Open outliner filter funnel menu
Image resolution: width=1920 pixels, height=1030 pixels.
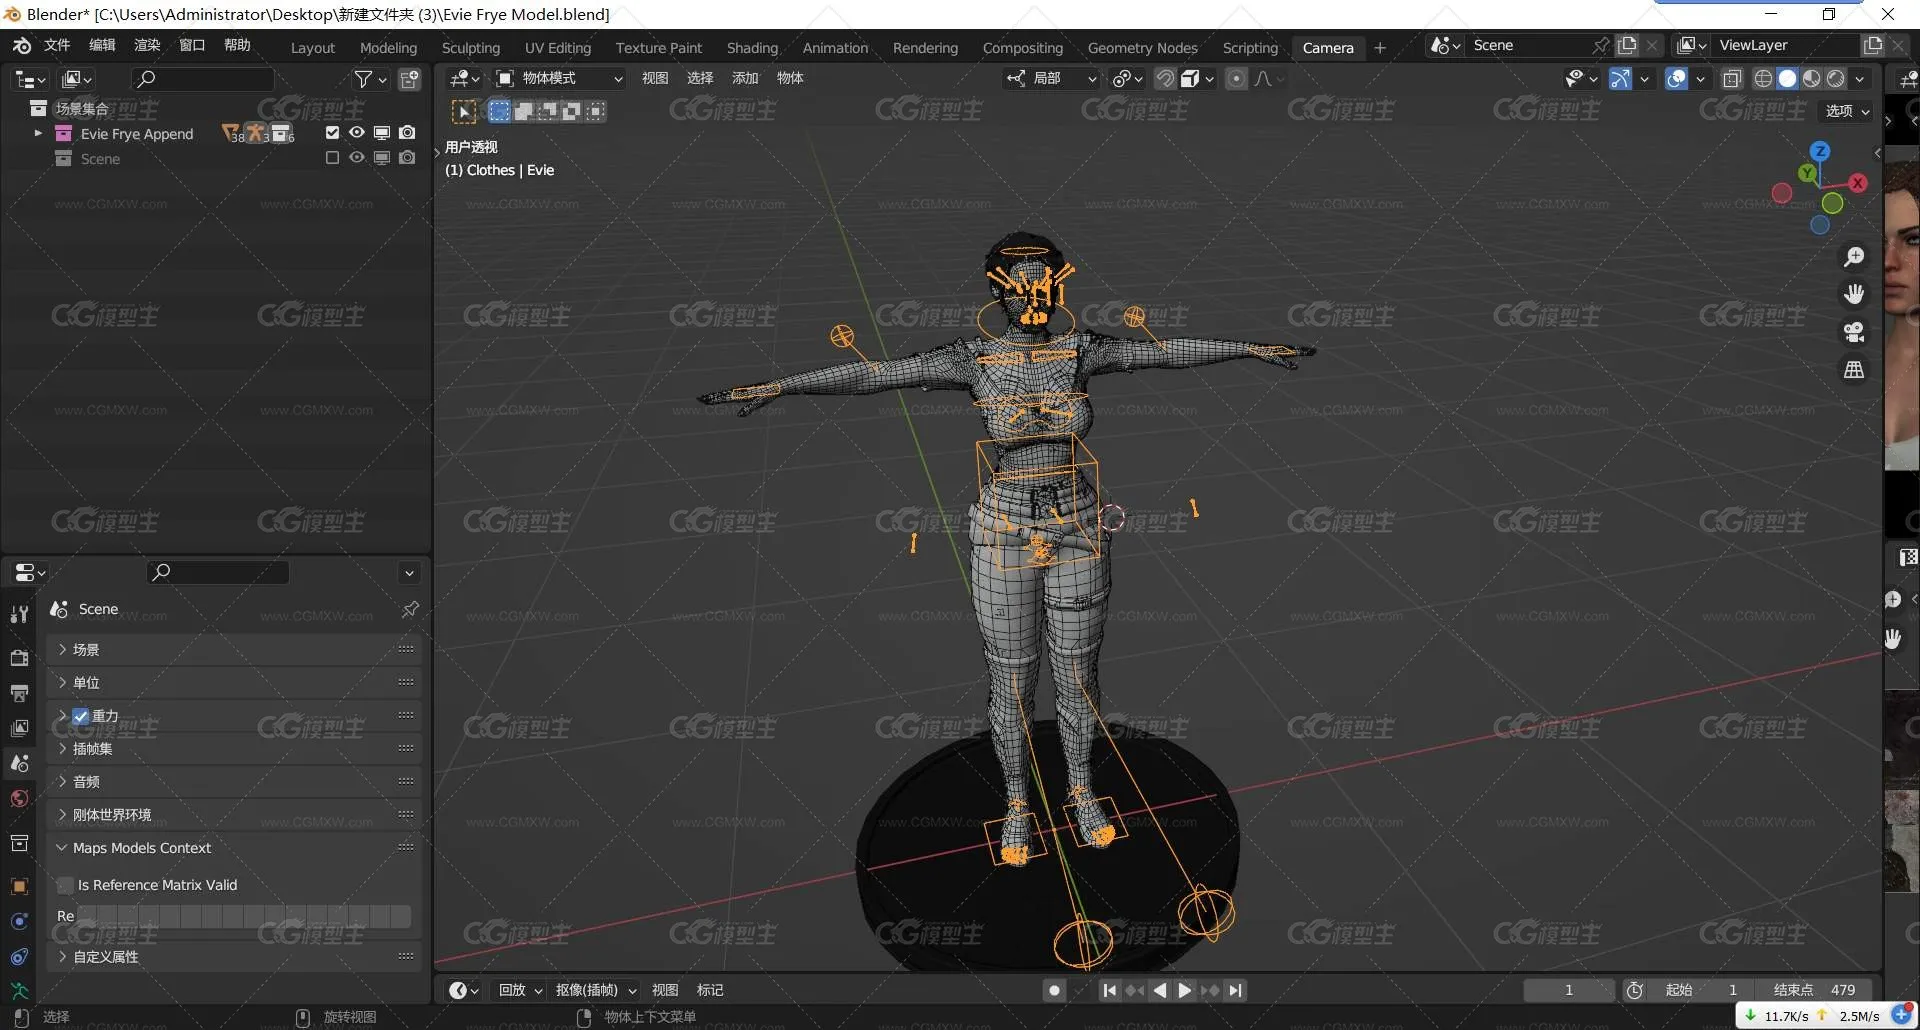370,79
